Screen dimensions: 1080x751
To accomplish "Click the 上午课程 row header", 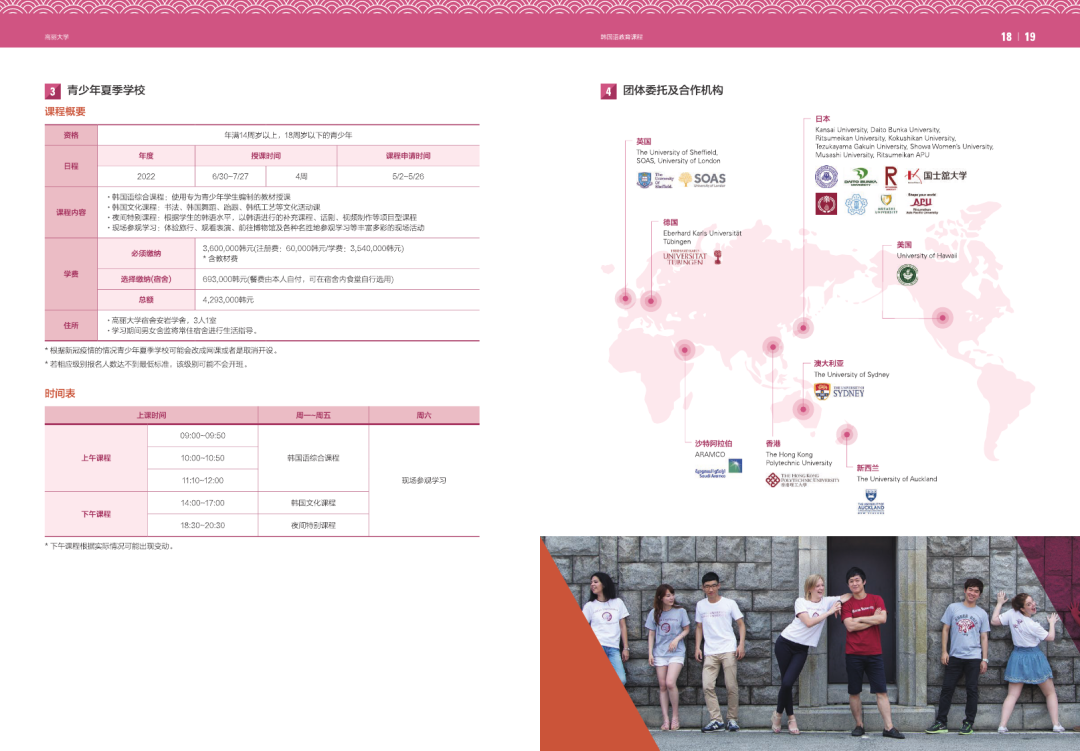I will coord(96,457).
